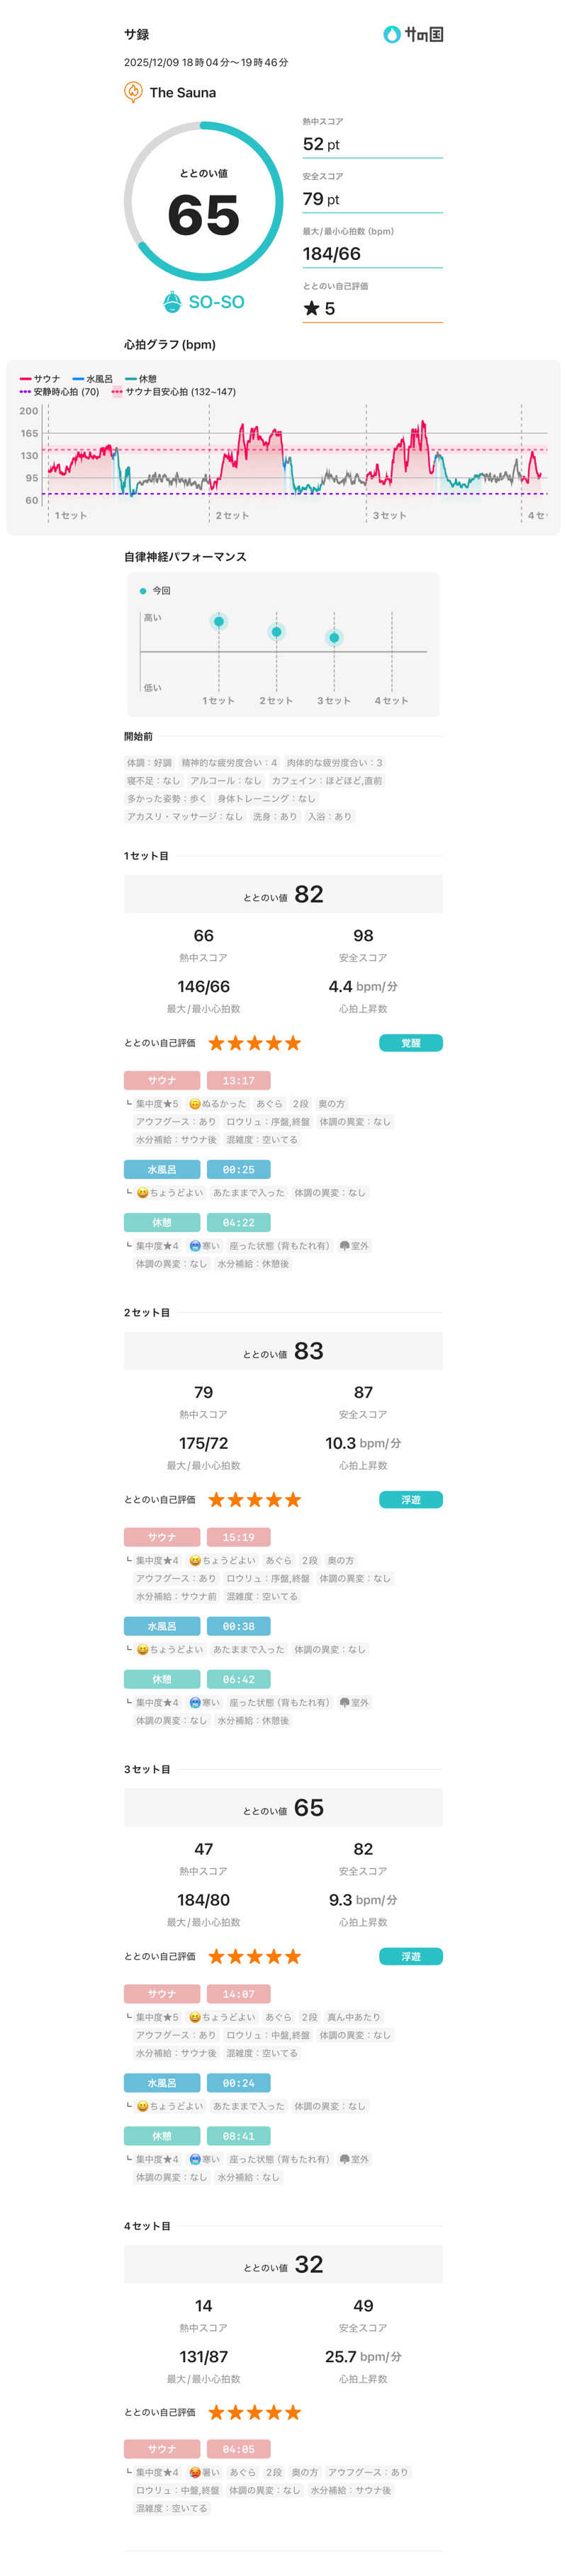Select the 水風呂 label in set 1
Screen dimensions: 567x2576
161,1169
